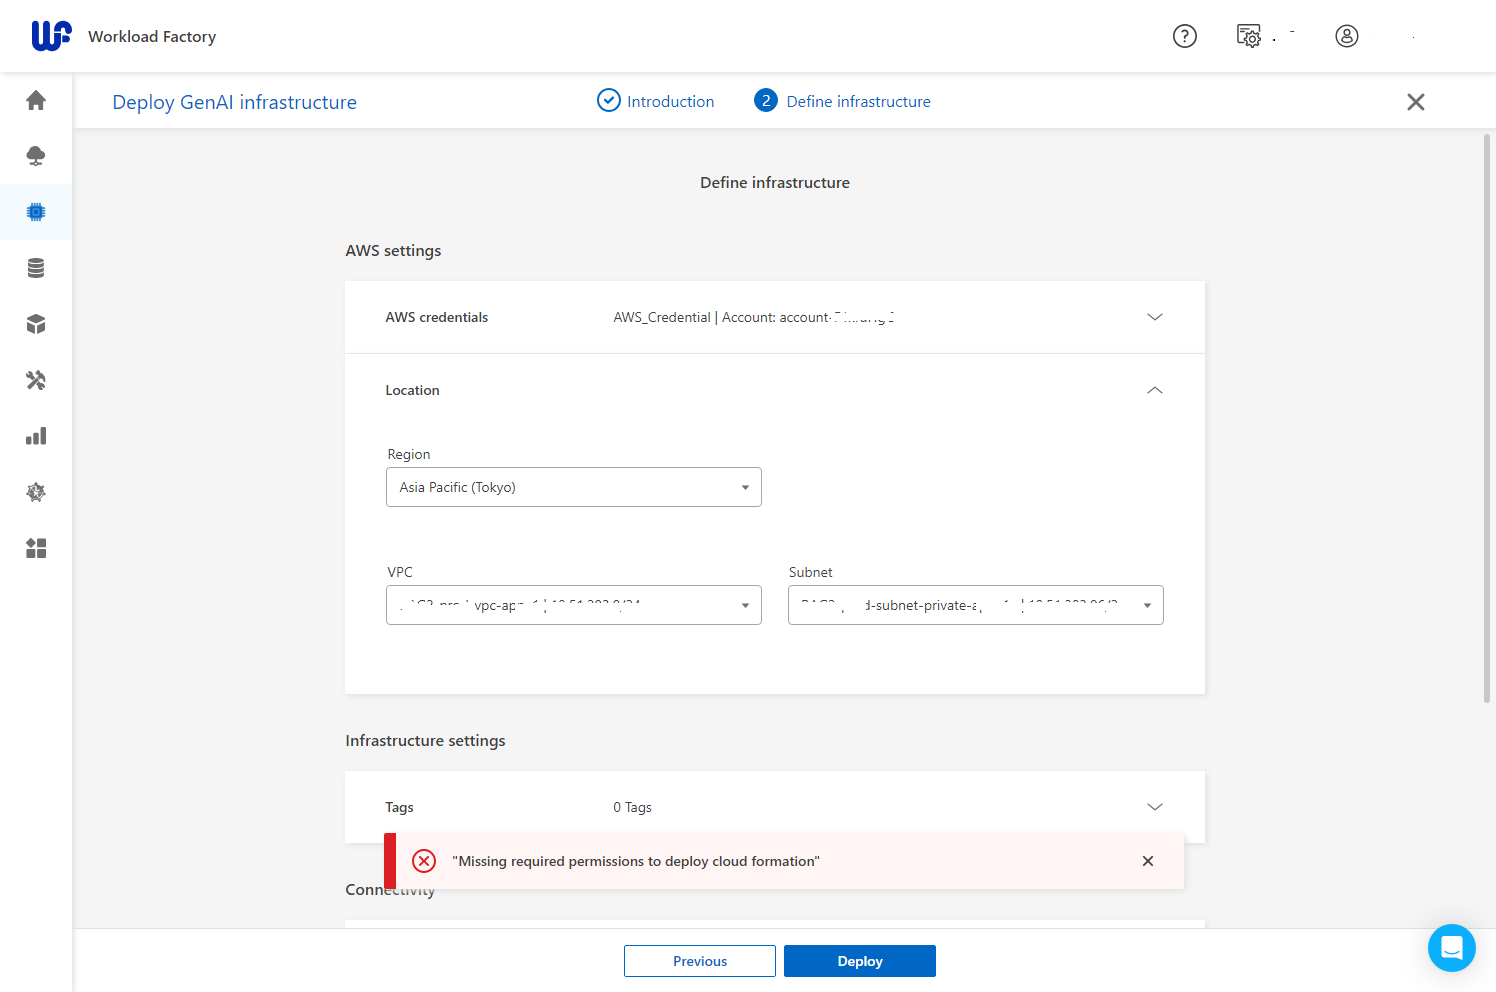Collapse the Location section
1496x992 pixels.
(x=1155, y=390)
